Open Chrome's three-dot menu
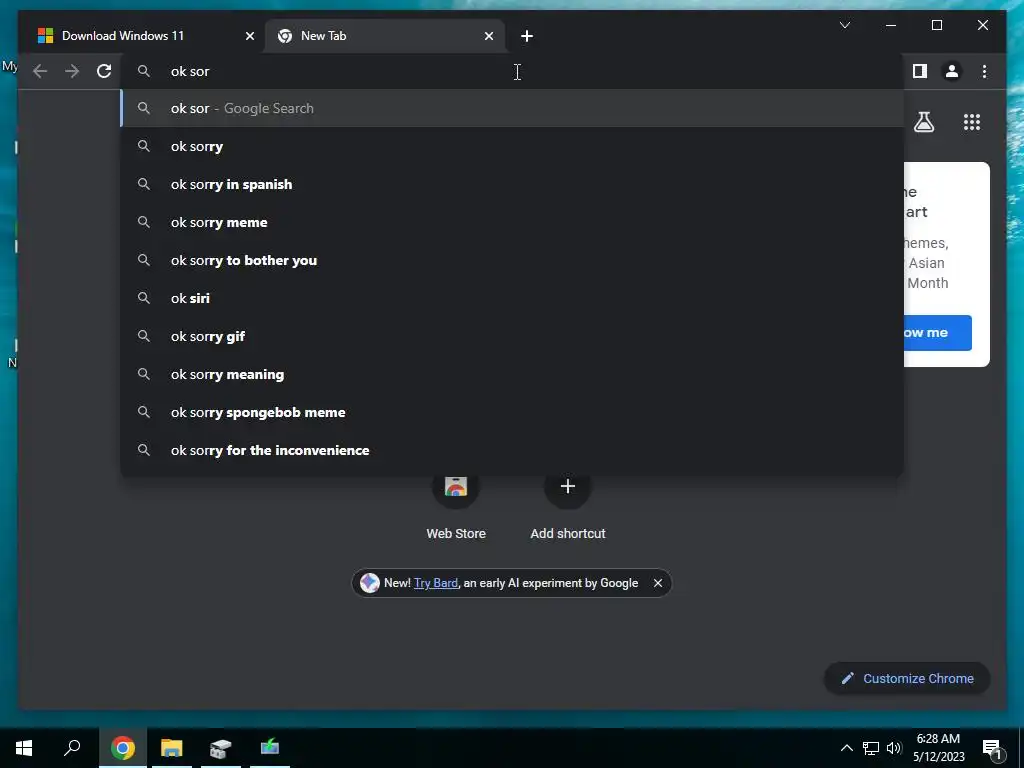The height and width of the screenshot is (768, 1024). [x=984, y=71]
